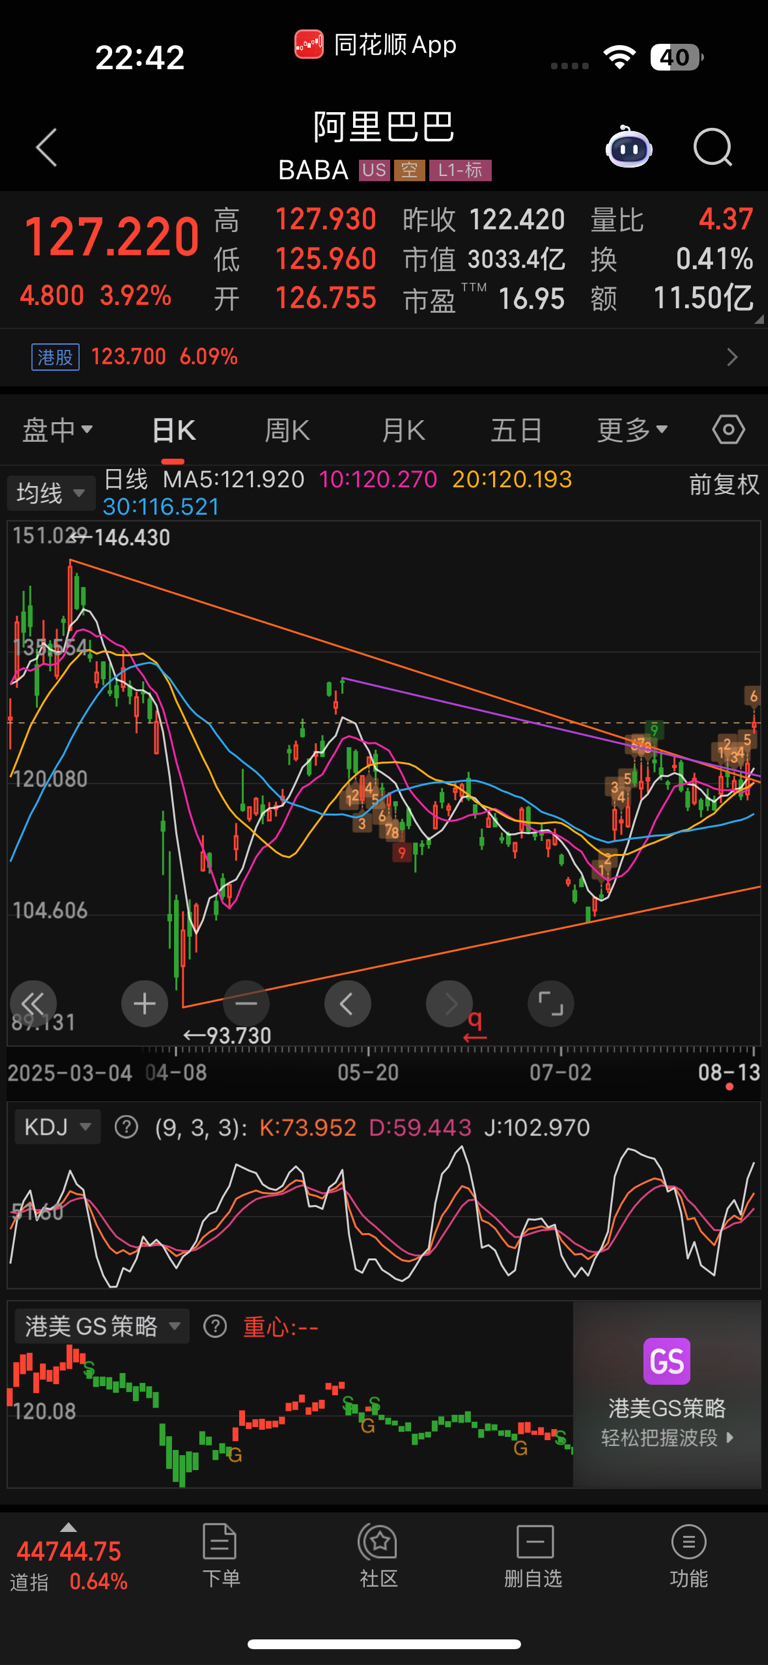Screen dimensions: 769x1665
Task: Expand the 港股 quote row chevron
Action: point(732,357)
